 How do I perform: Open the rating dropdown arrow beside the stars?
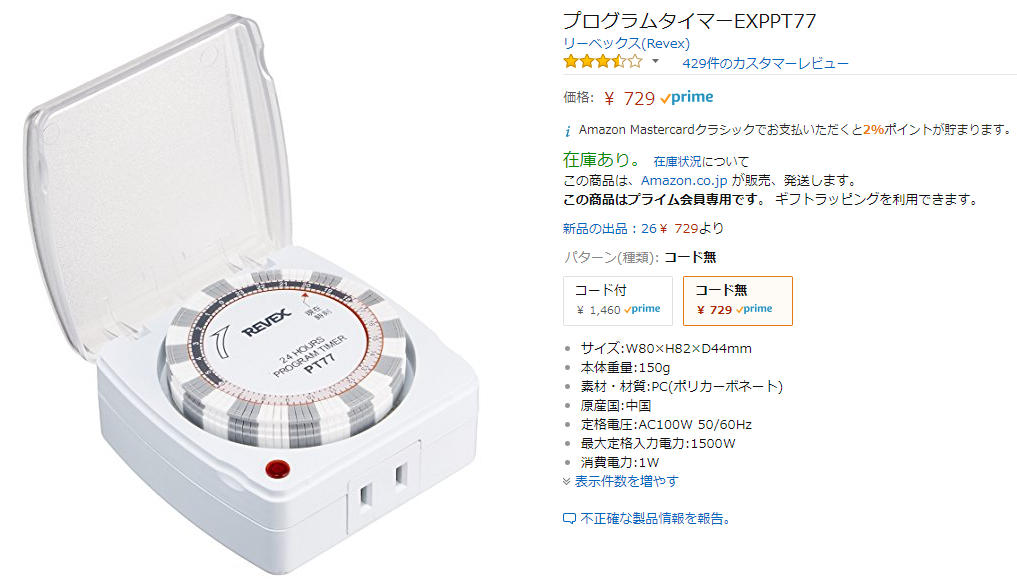(x=655, y=62)
